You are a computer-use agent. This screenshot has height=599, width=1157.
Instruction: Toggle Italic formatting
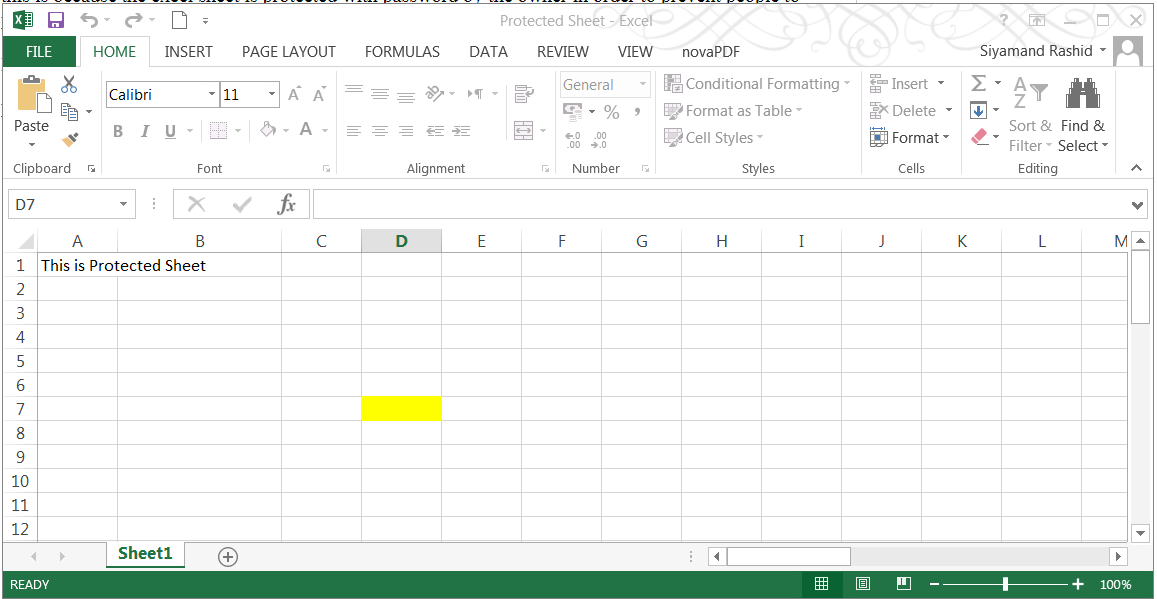pyautogui.click(x=145, y=131)
